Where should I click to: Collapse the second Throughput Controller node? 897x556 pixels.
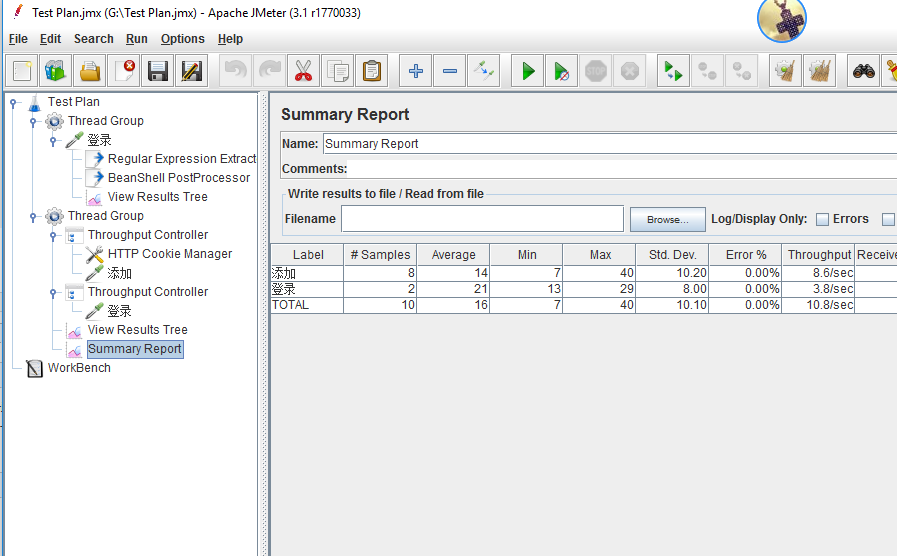pyautogui.click(x=53, y=292)
